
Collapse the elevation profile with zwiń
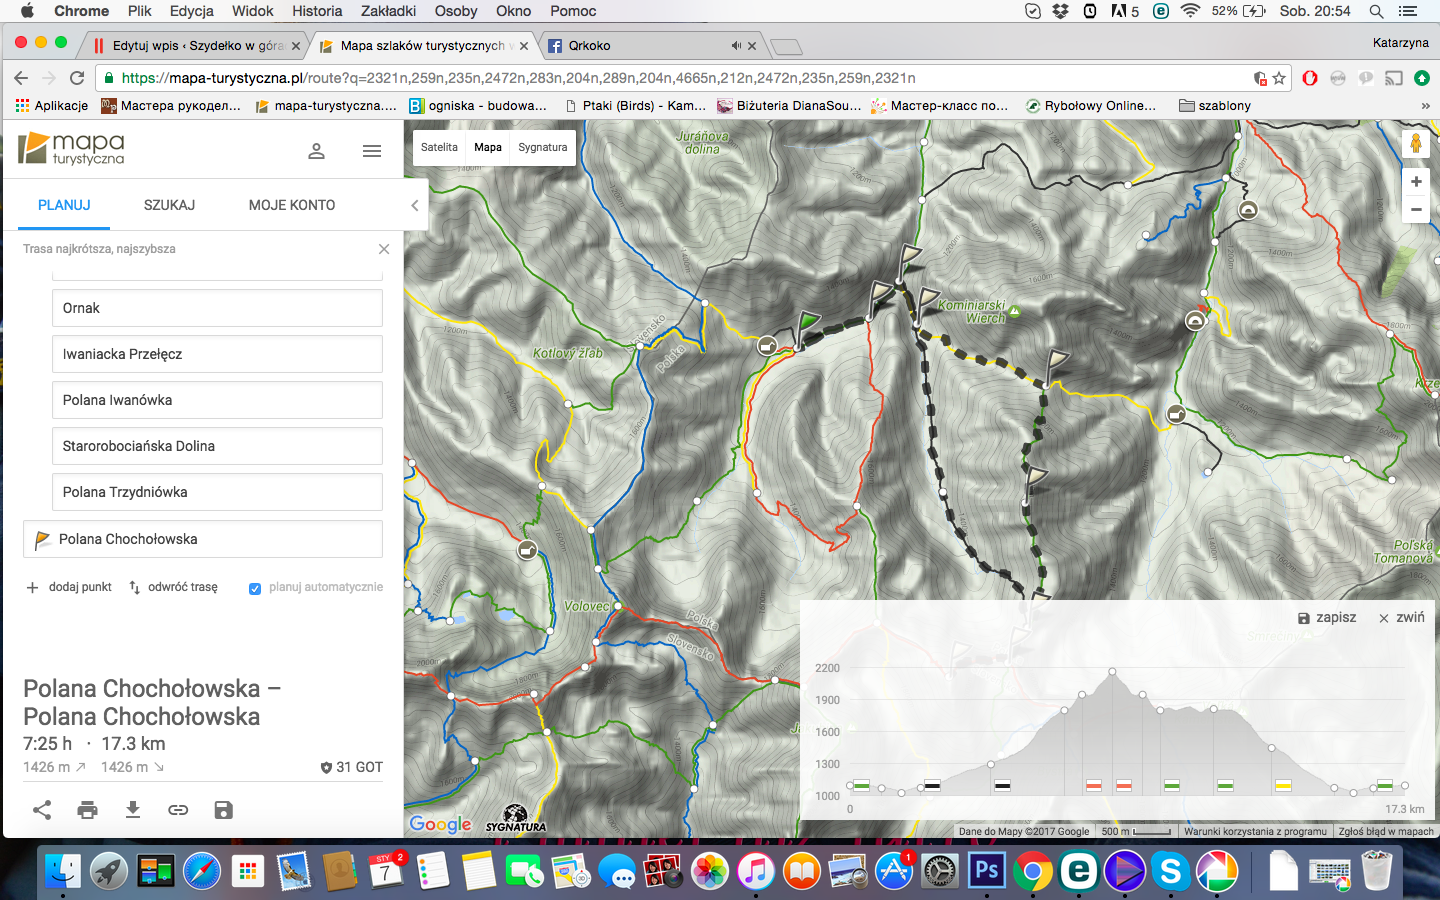pos(1401,618)
